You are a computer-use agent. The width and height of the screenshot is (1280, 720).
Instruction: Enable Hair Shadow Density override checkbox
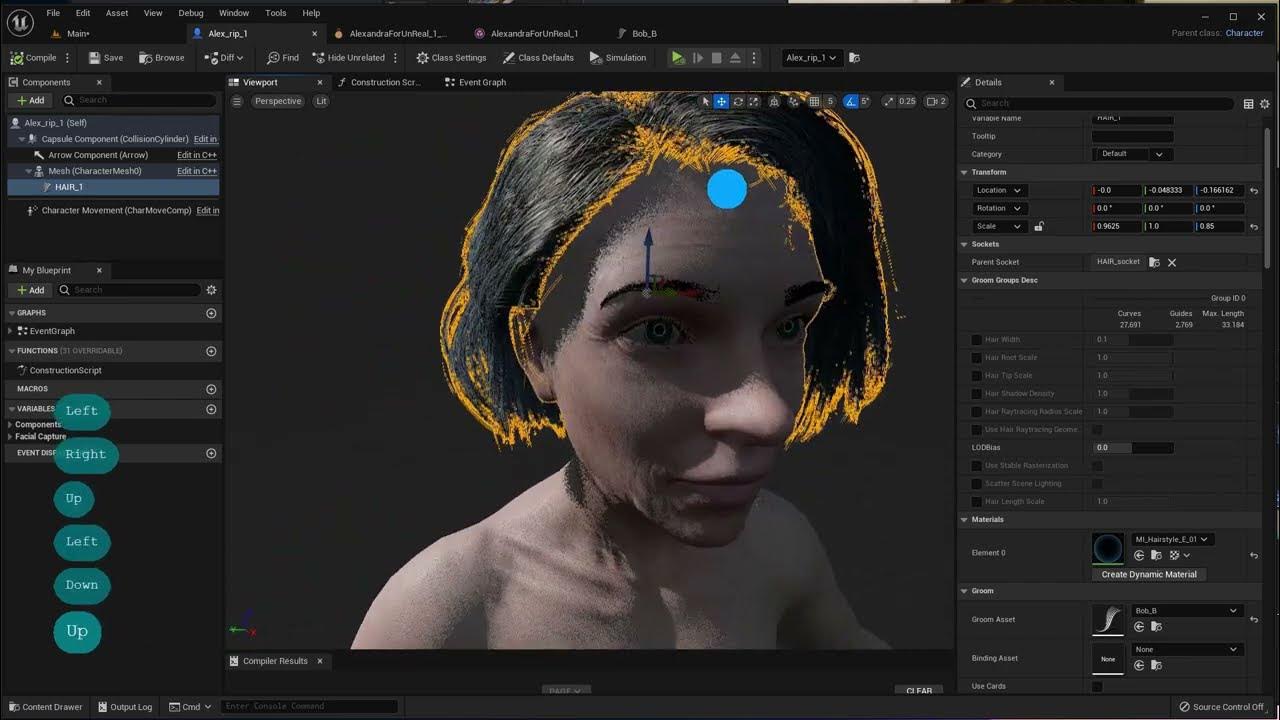(977, 394)
